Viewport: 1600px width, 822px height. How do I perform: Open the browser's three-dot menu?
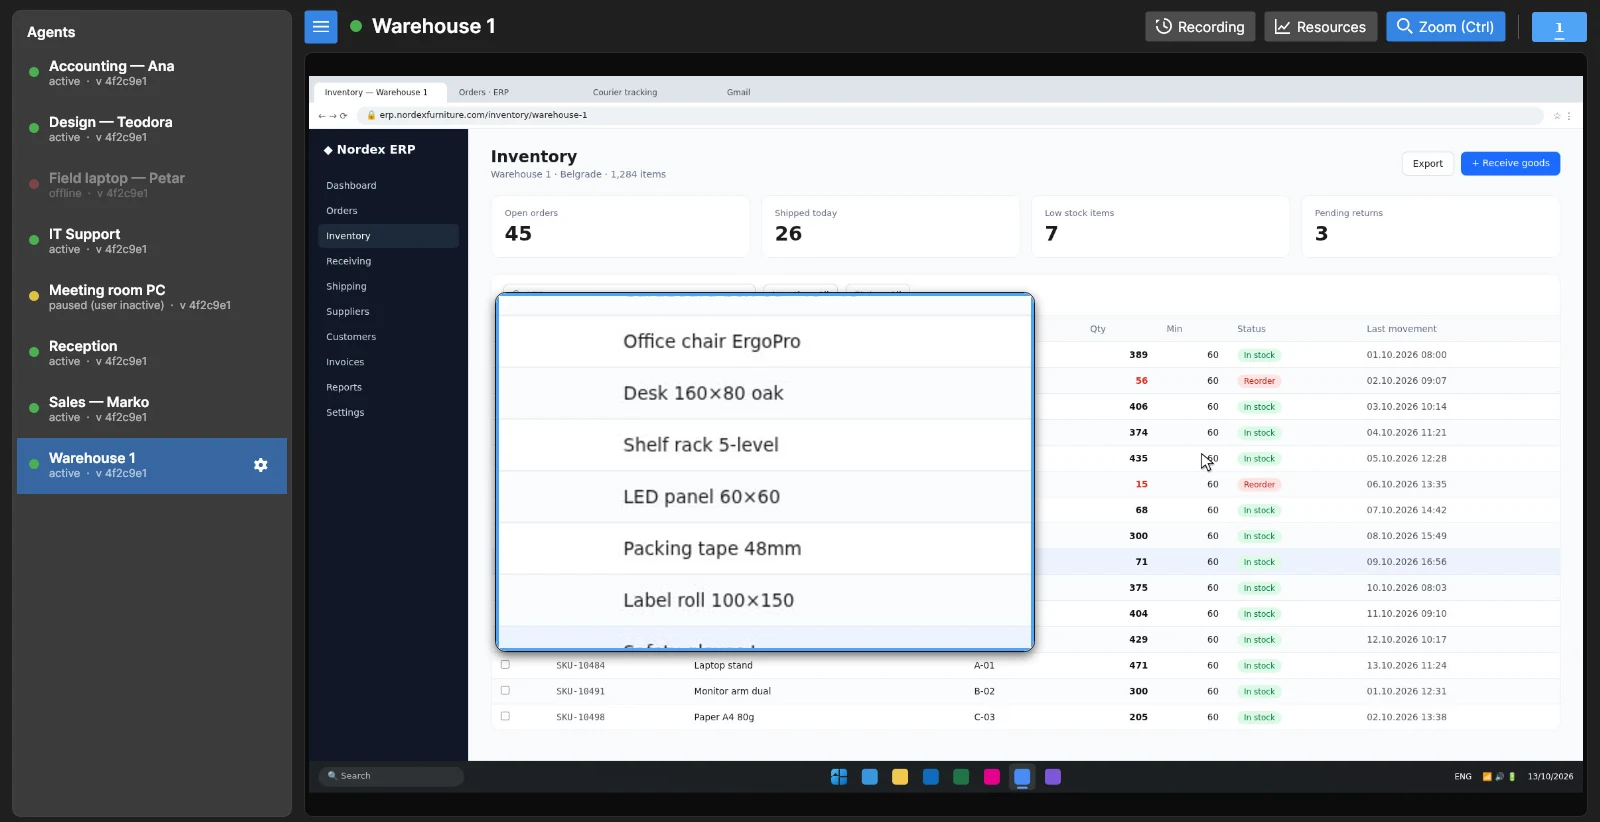tap(1568, 116)
